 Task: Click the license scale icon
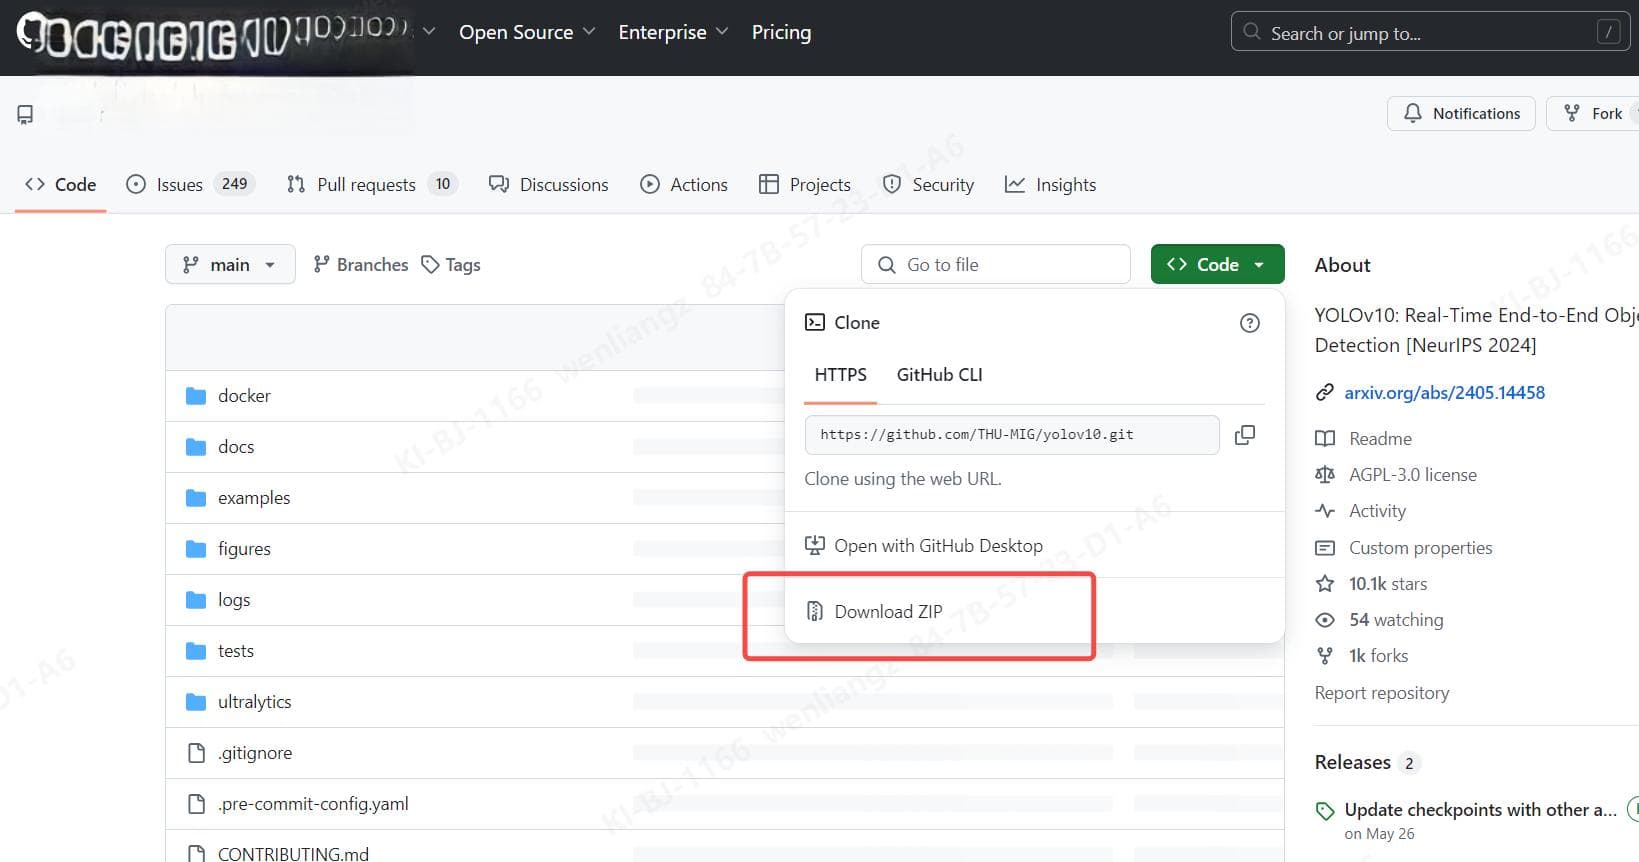[x=1325, y=475]
